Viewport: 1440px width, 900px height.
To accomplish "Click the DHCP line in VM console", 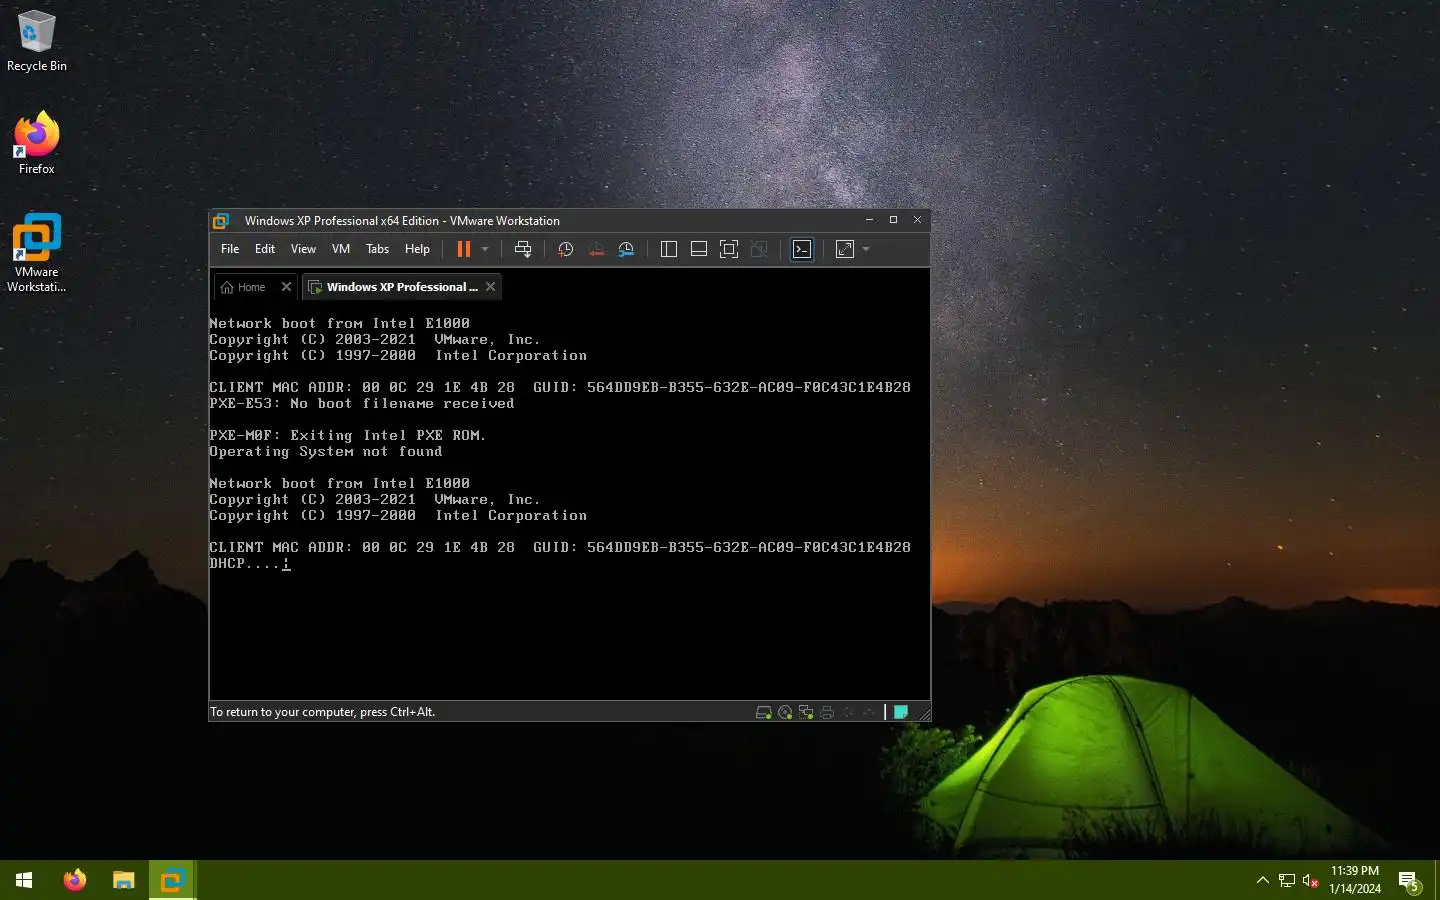I will coord(250,564).
